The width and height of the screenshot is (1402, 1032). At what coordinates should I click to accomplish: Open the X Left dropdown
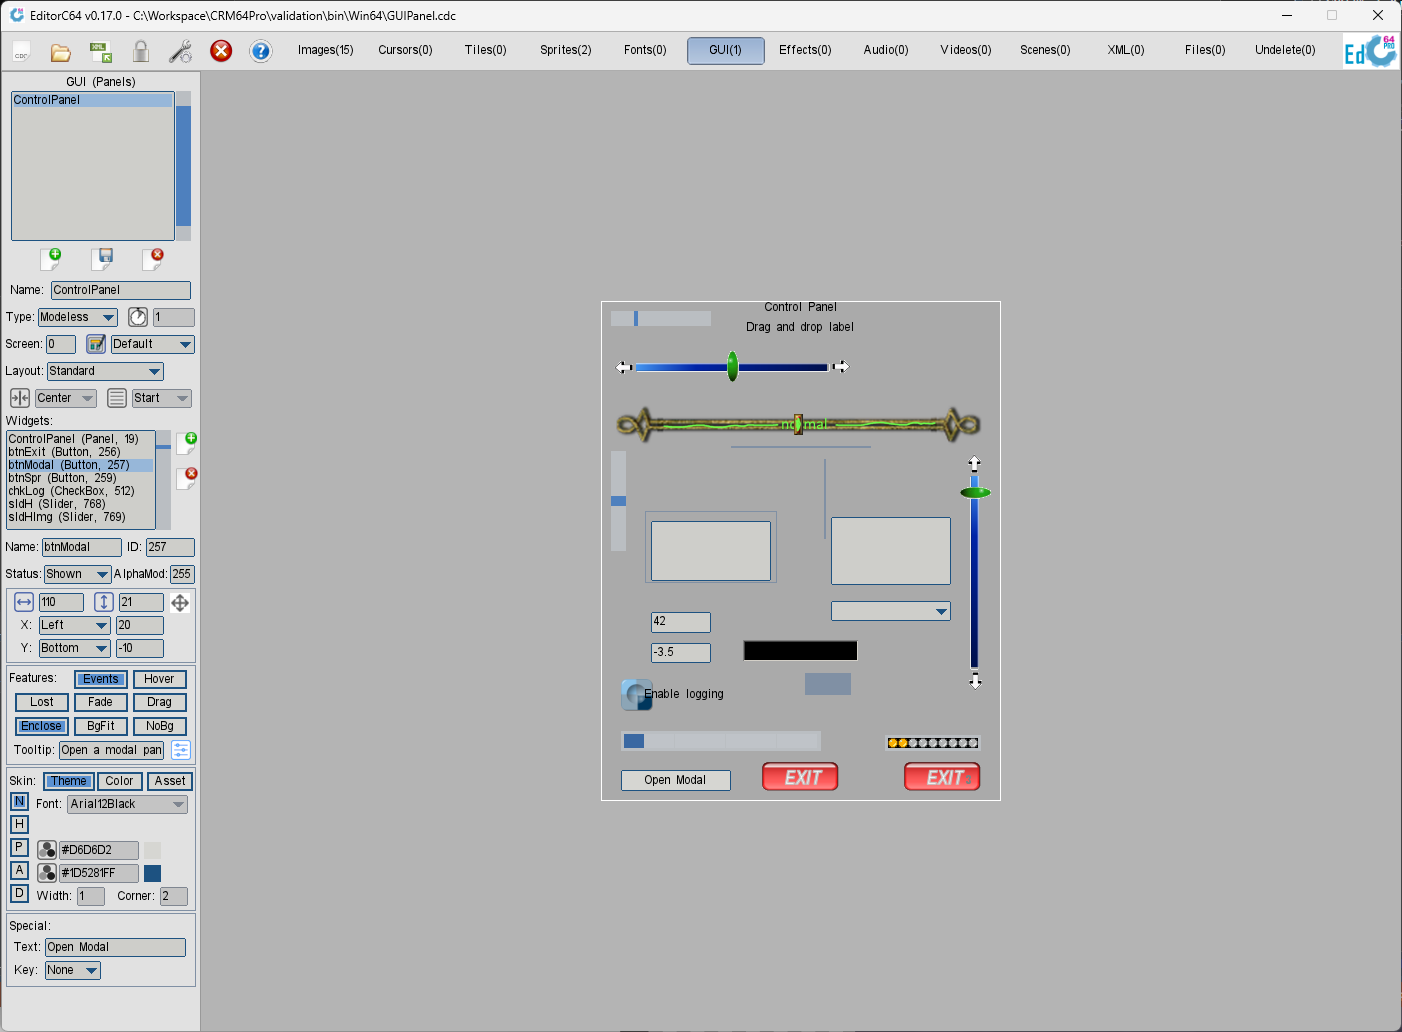[74, 625]
